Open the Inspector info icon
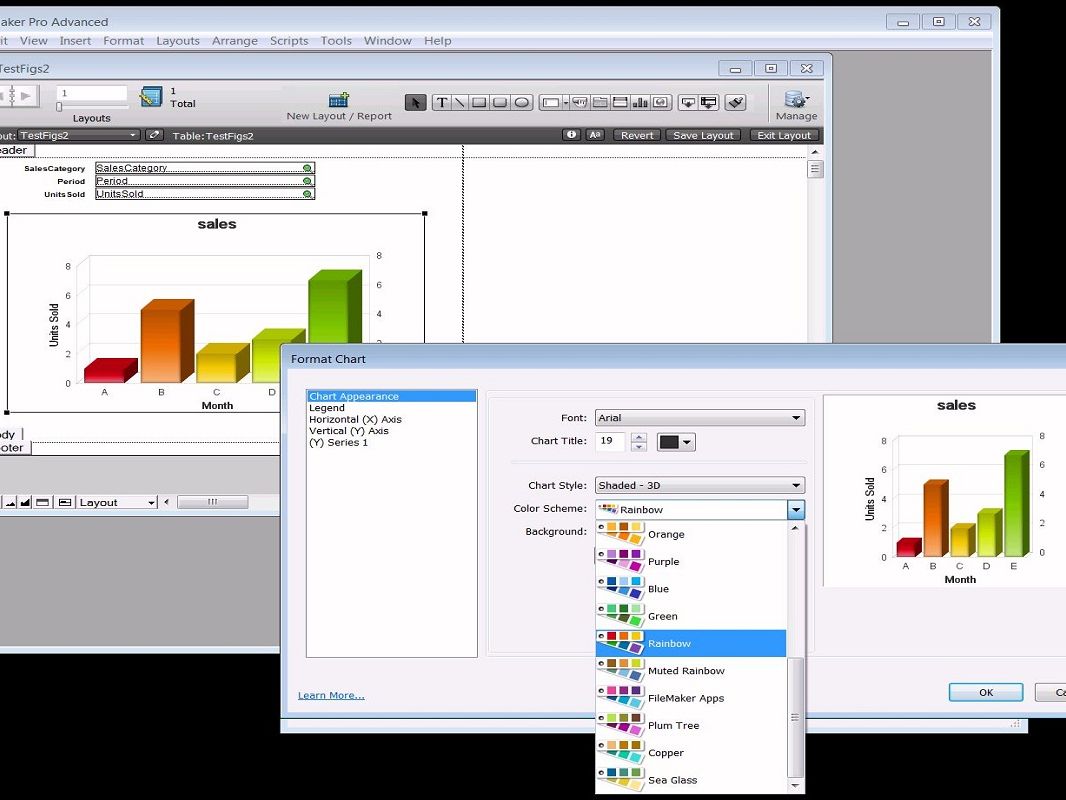The width and height of the screenshot is (1066, 800). (572, 135)
